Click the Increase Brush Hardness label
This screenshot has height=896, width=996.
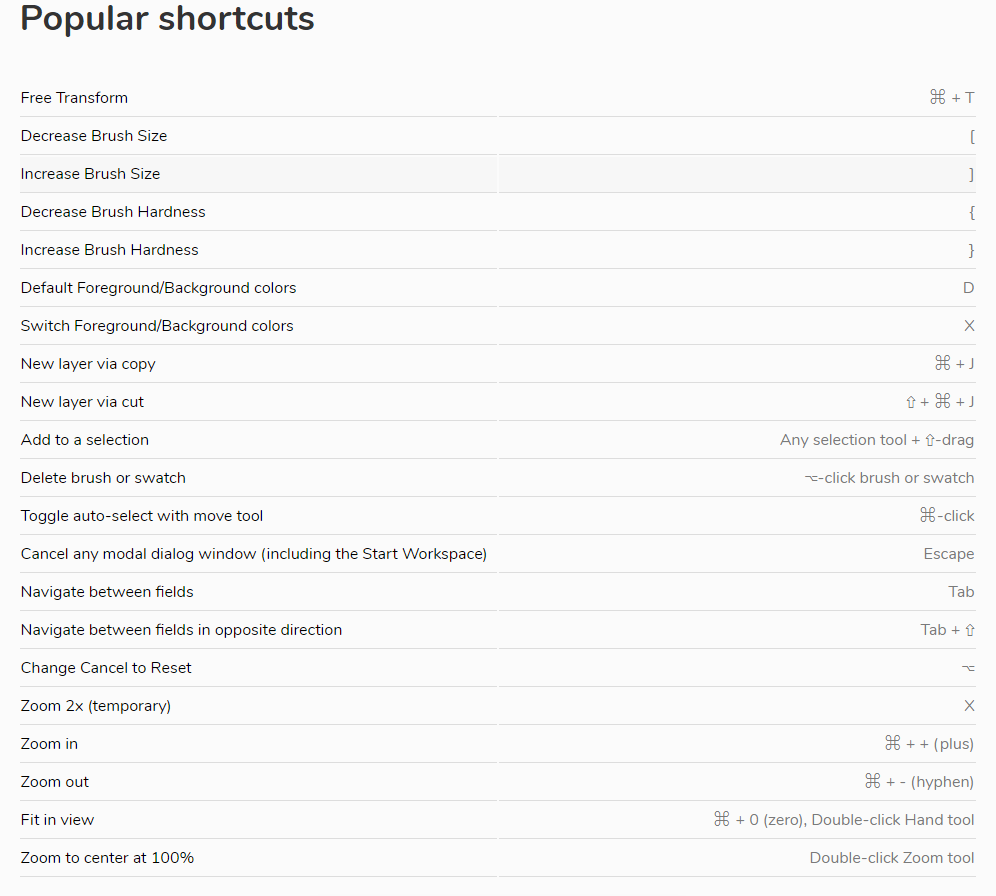(110, 250)
